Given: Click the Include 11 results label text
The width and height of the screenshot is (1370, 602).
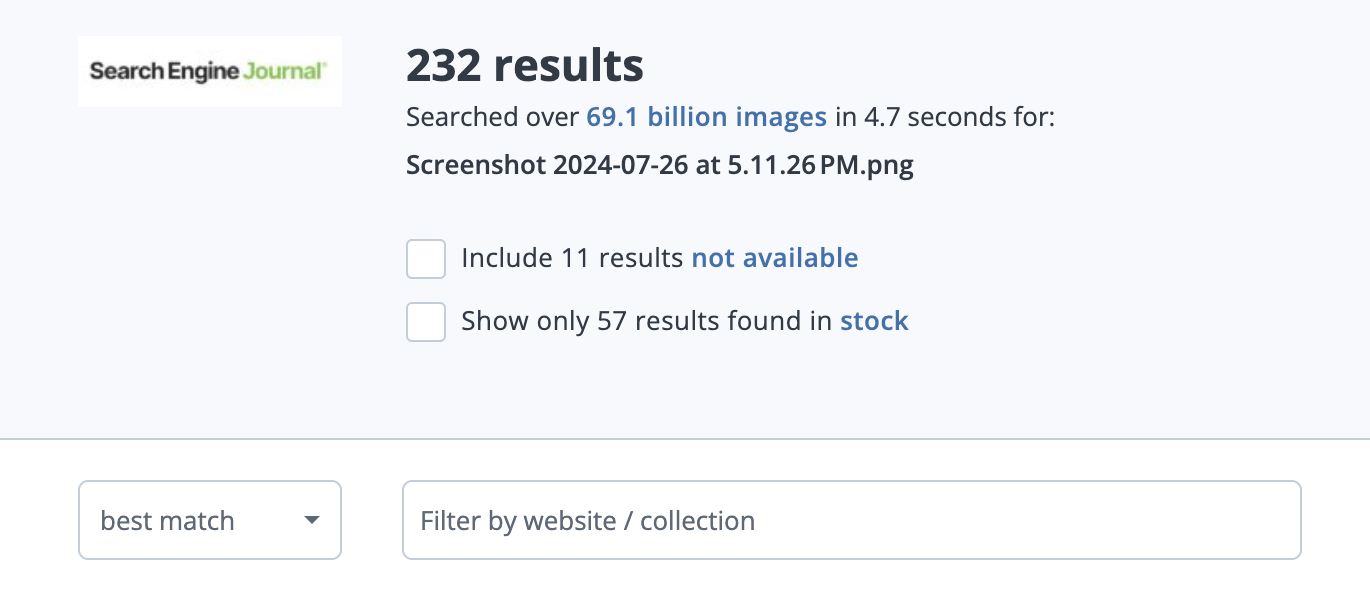Looking at the screenshot, I should [572, 258].
